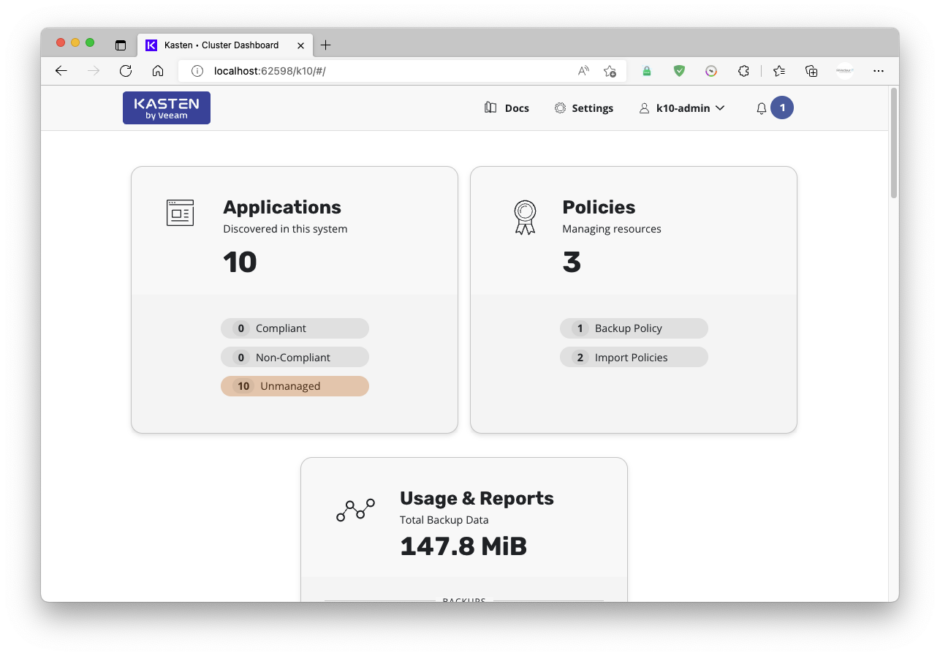940x656 pixels.
Task: Click the Kasten by Veeam logo
Action: [x=166, y=108]
